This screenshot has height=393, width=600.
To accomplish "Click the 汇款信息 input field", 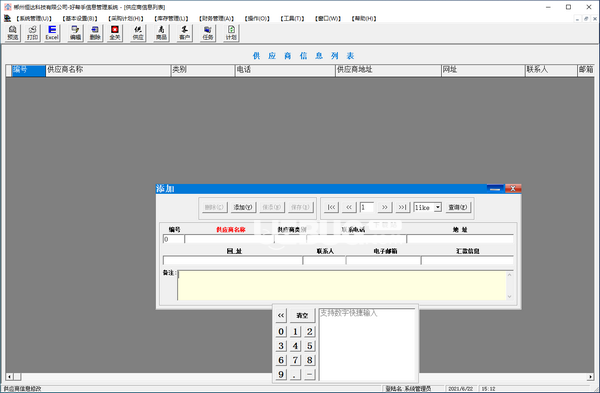I will 467,261.
